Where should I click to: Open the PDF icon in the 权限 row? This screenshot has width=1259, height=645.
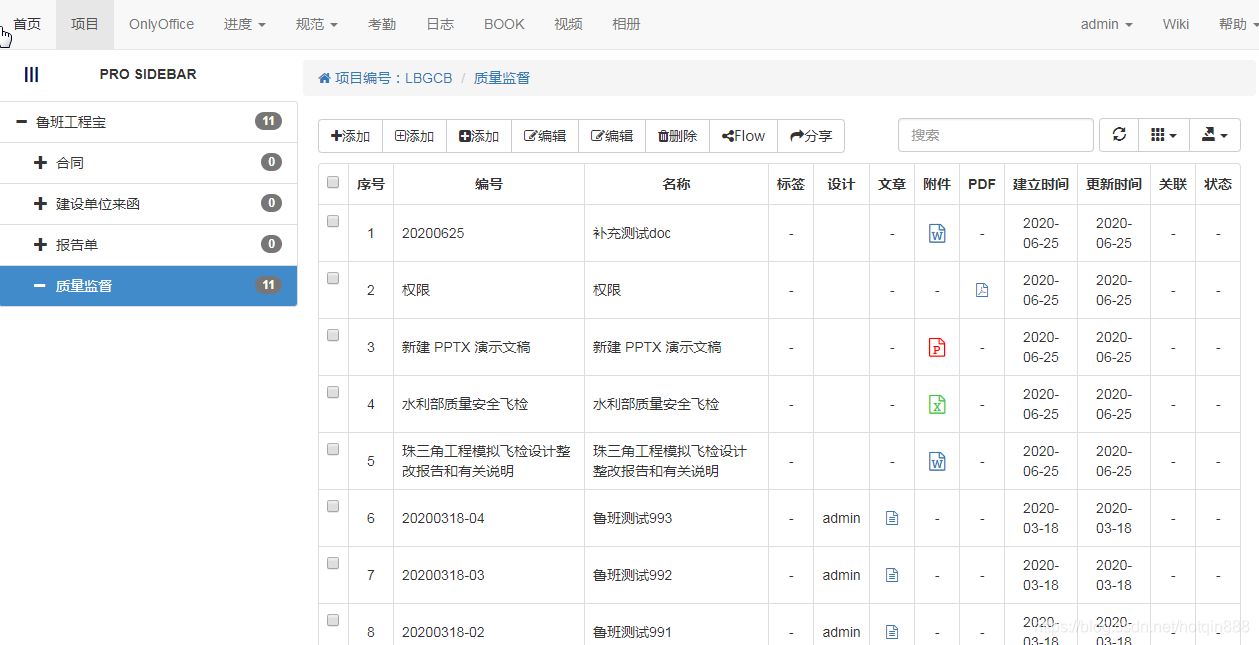click(x=982, y=290)
